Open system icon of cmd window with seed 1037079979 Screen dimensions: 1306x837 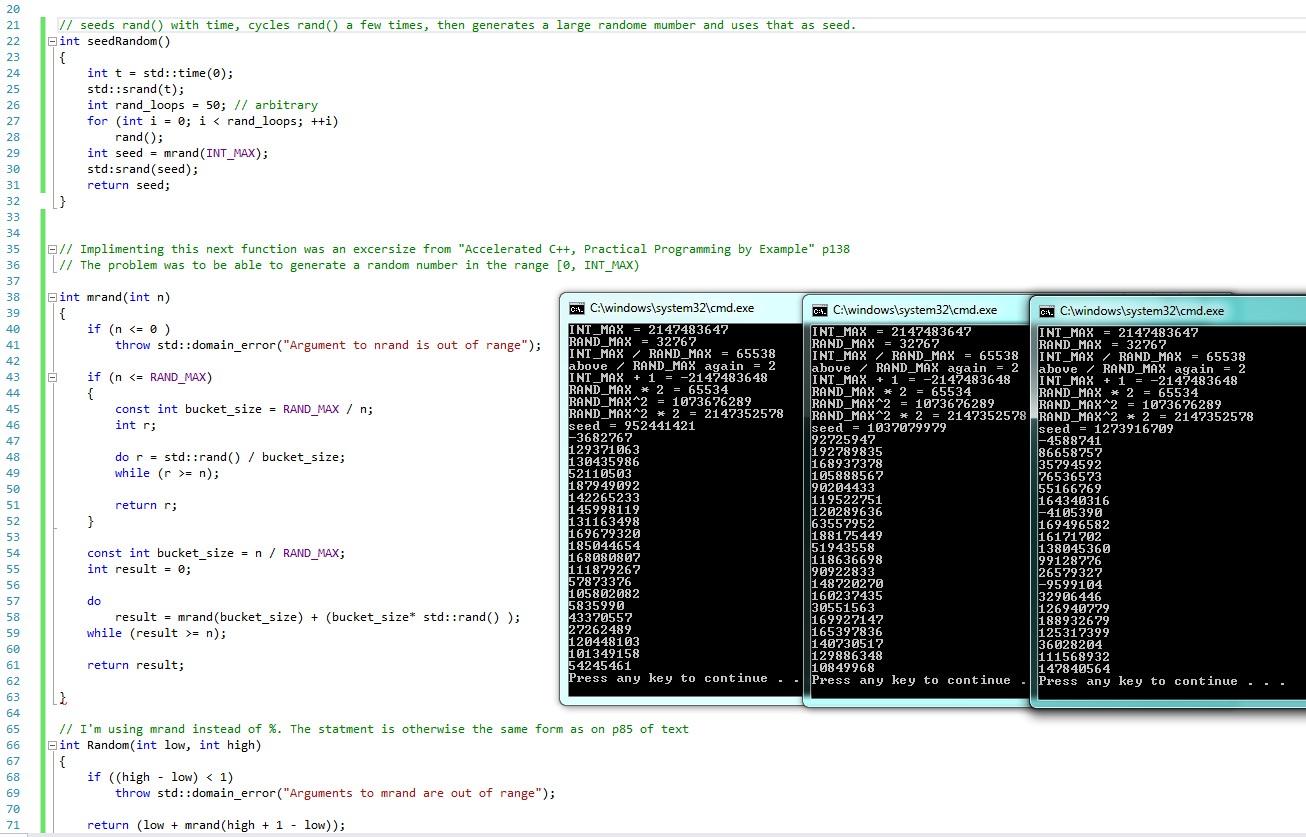[x=819, y=310]
